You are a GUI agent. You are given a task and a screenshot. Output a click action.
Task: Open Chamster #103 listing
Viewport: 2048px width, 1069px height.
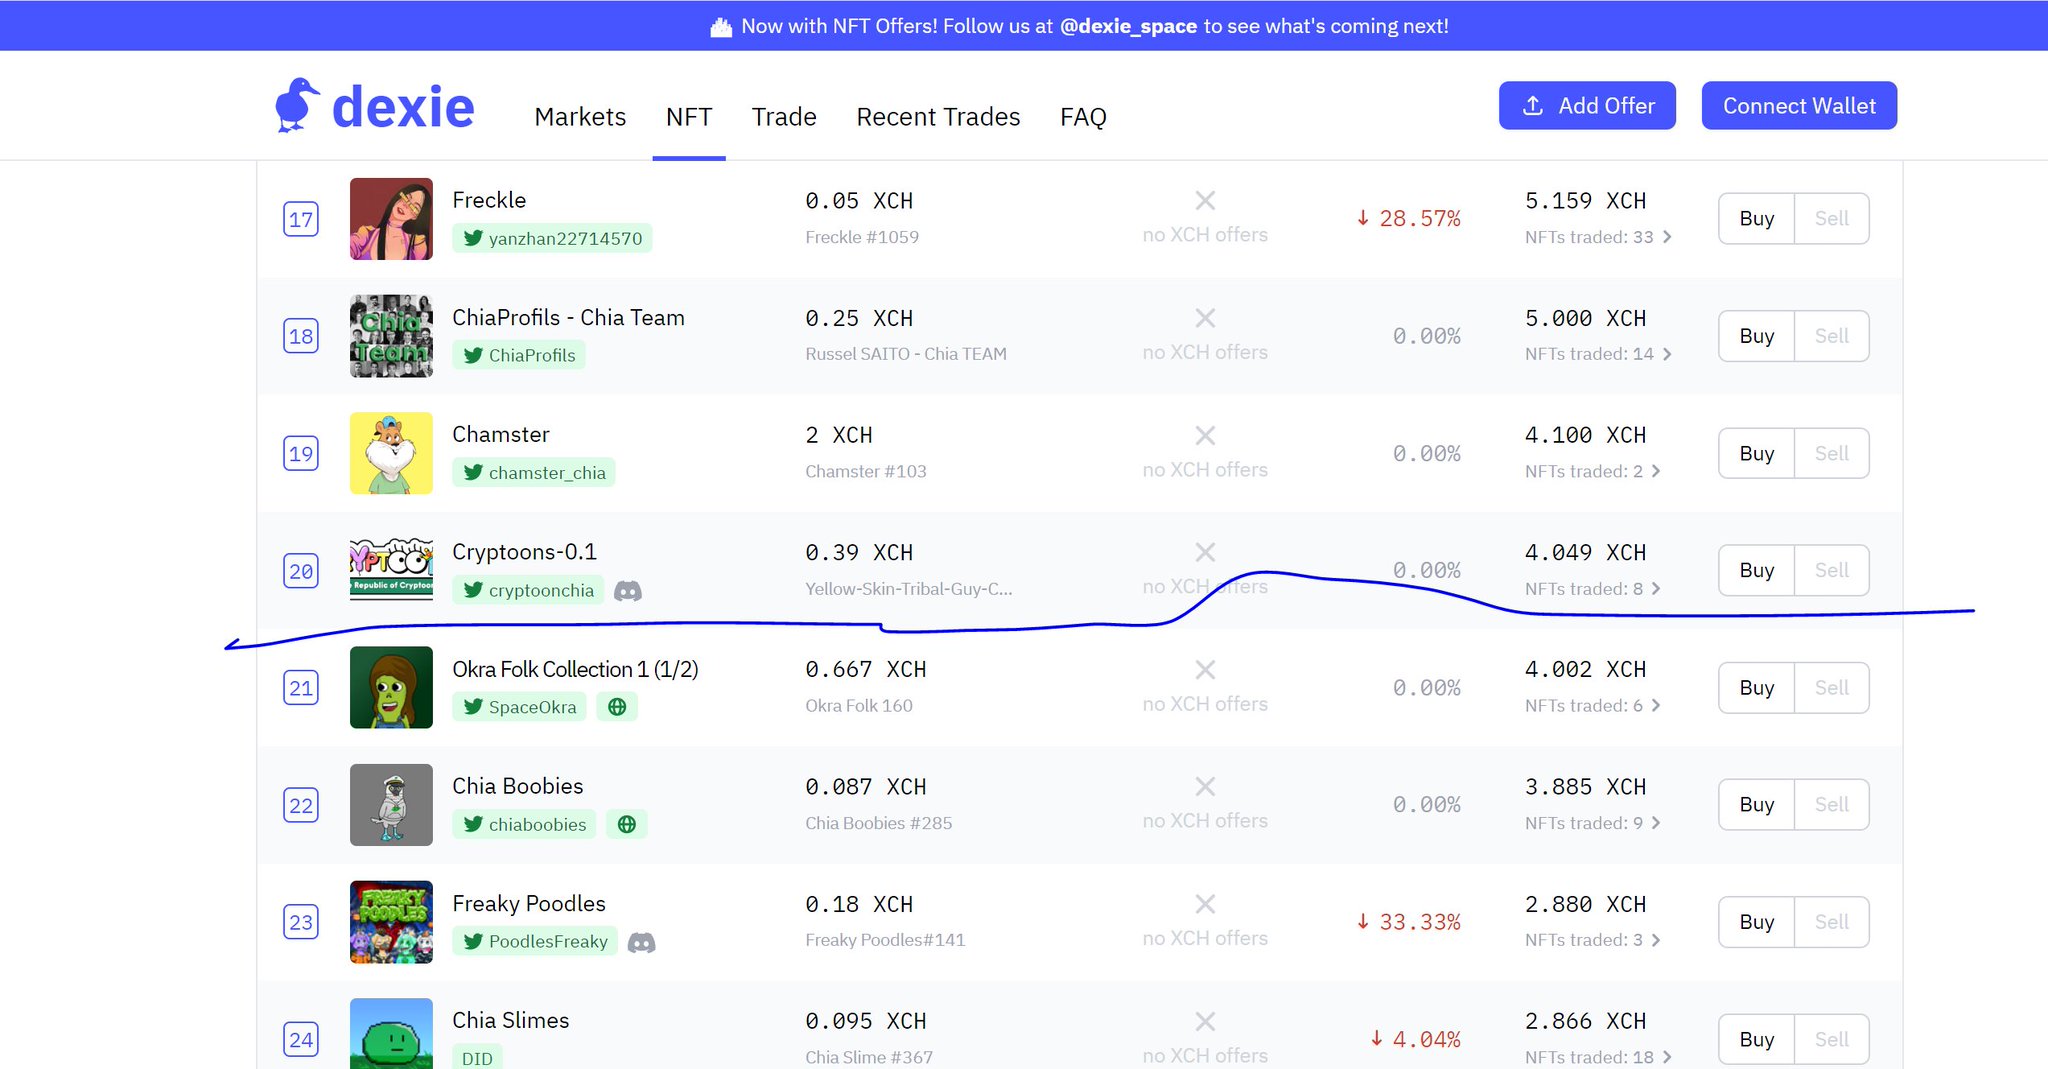866,471
